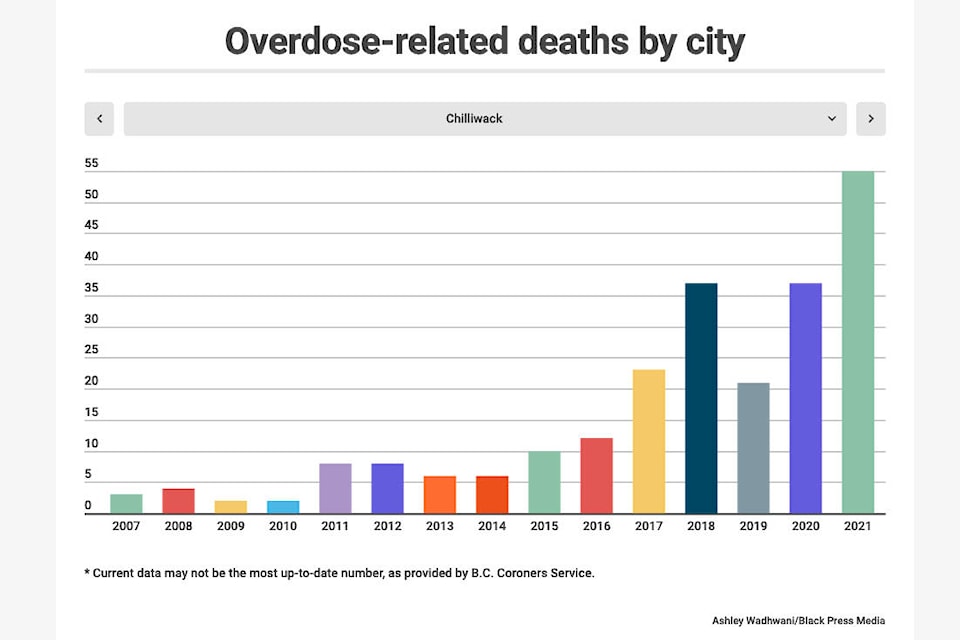The height and width of the screenshot is (640, 960).
Task: Select the 2020 purple bar
Action: 806,398
